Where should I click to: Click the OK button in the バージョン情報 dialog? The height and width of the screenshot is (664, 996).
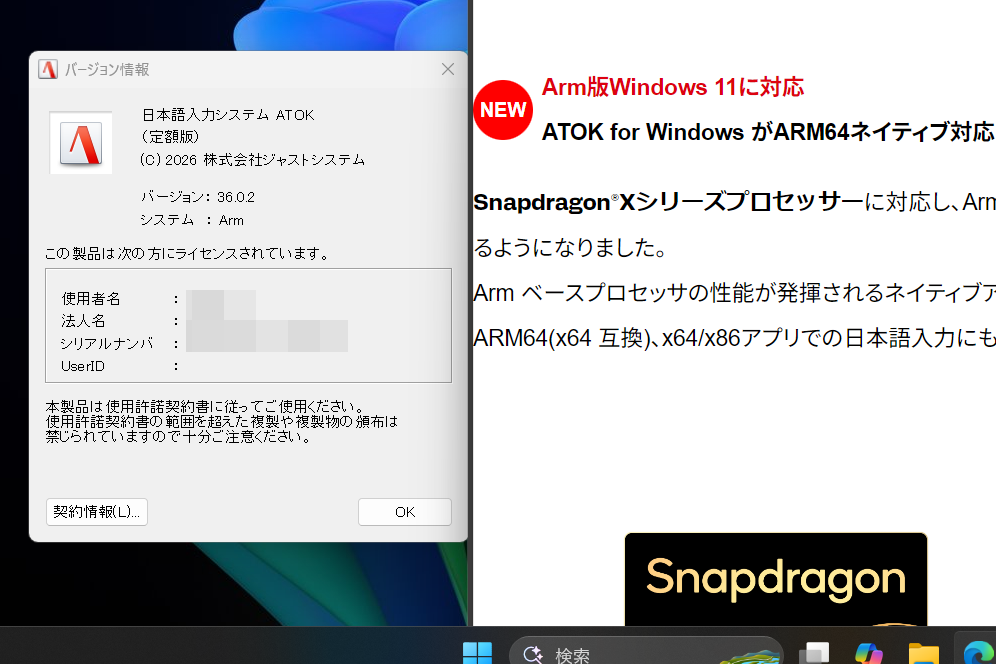pyautogui.click(x=405, y=512)
